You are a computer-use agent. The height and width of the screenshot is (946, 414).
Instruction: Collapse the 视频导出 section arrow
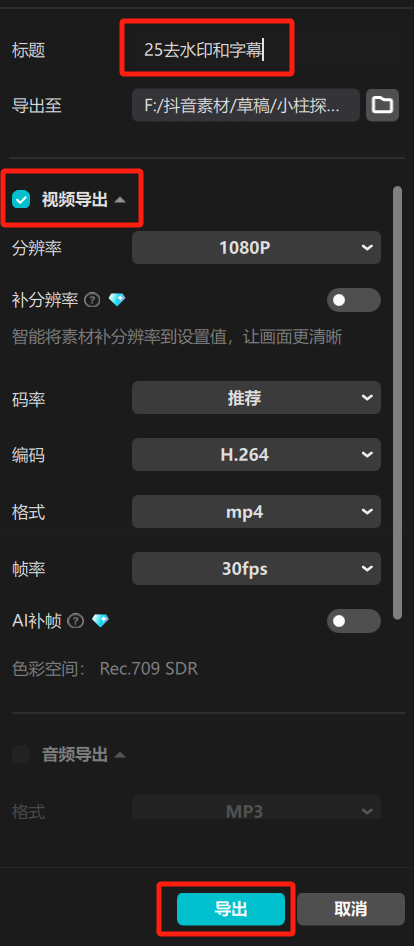pyautogui.click(x=120, y=200)
